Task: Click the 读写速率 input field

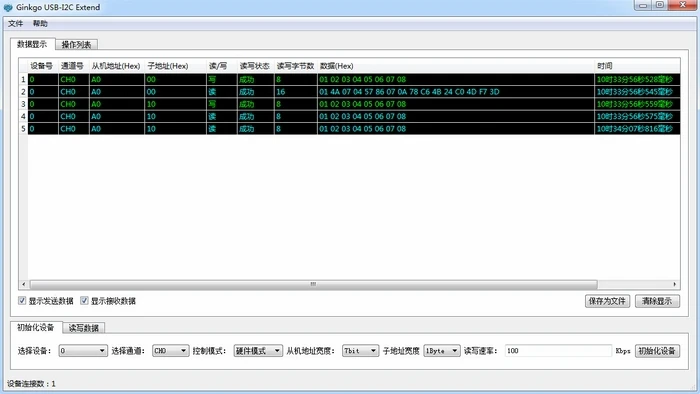Action: click(x=558, y=351)
